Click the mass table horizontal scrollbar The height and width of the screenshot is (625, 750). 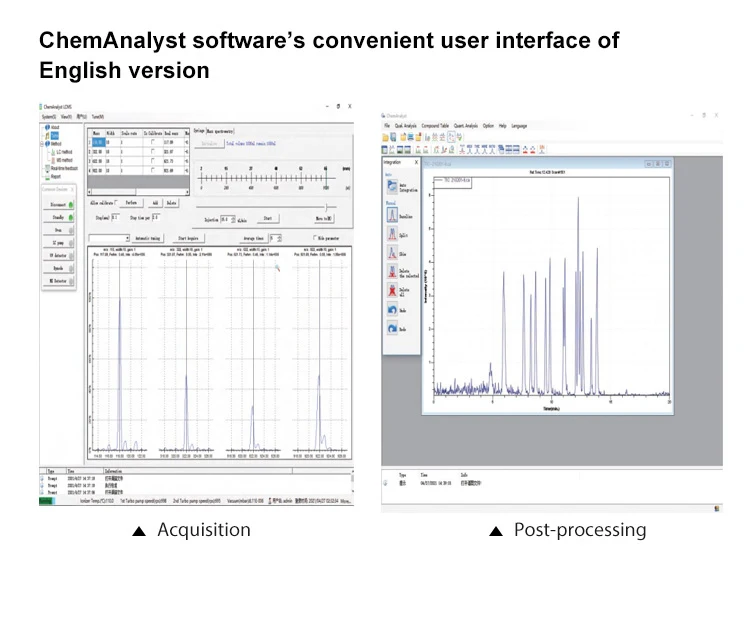(138, 192)
